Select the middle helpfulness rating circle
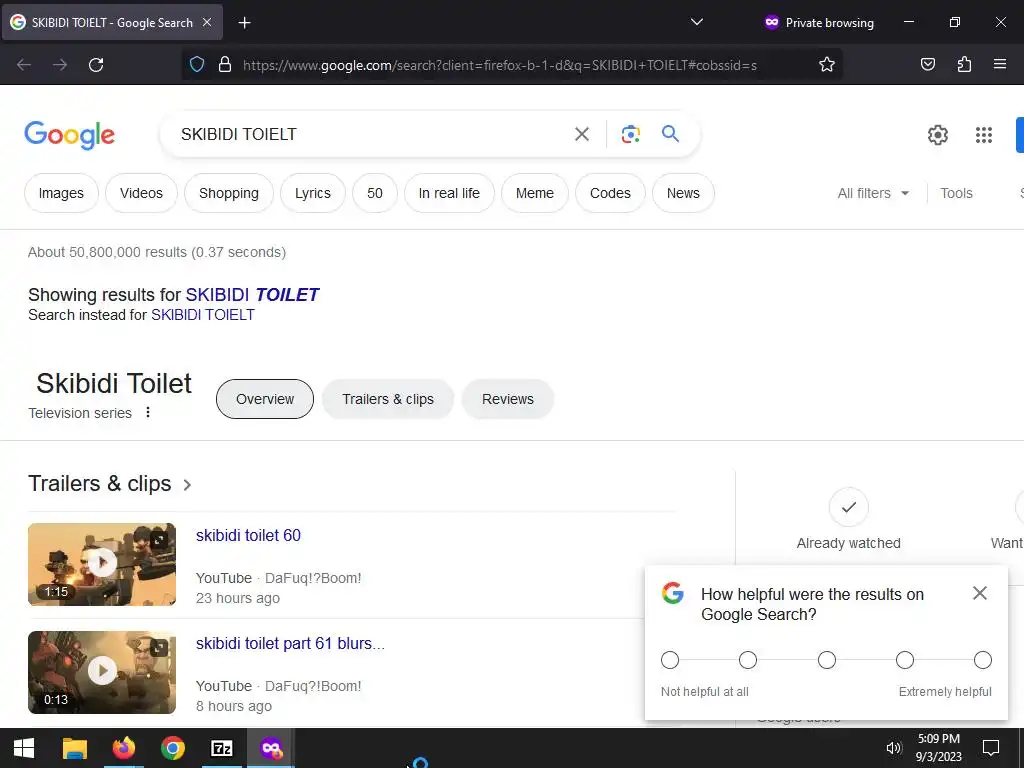The height and width of the screenshot is (768, 1024). click(827, 660)
